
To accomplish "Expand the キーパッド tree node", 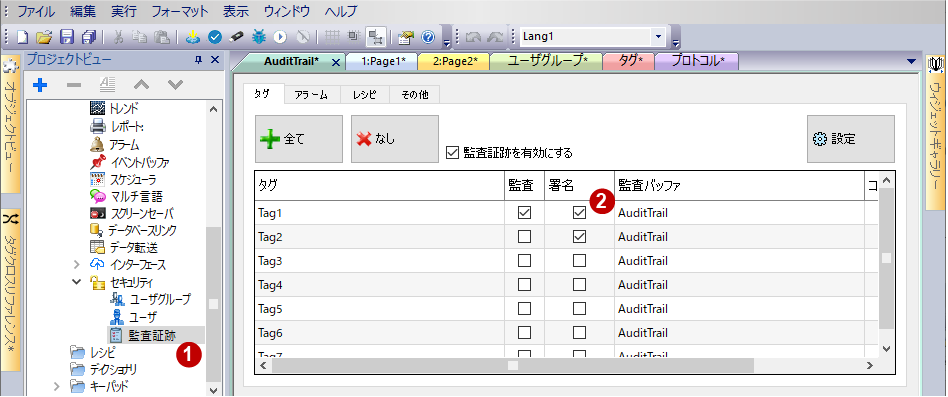I will point(57,386).
